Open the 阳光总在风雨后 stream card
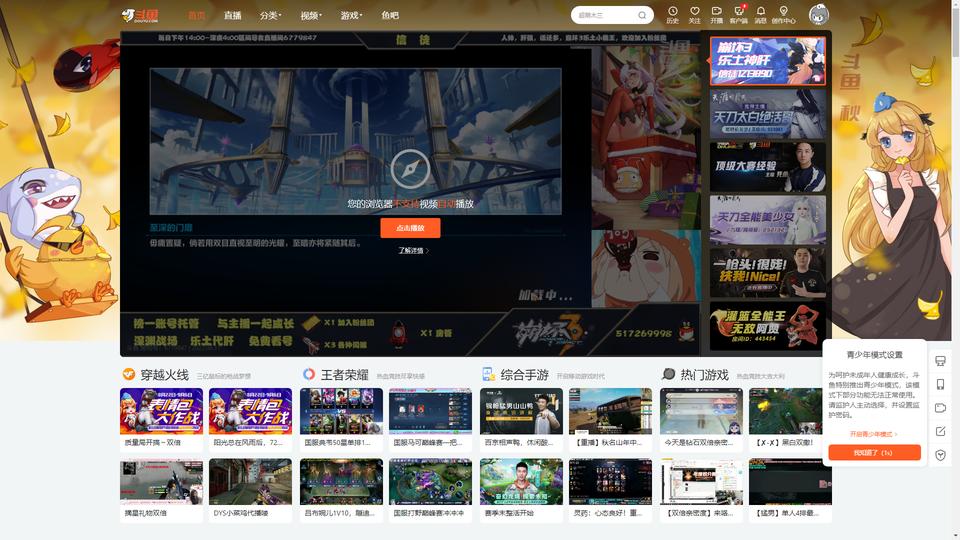960x540 pixels. click(x=250, y=419)
